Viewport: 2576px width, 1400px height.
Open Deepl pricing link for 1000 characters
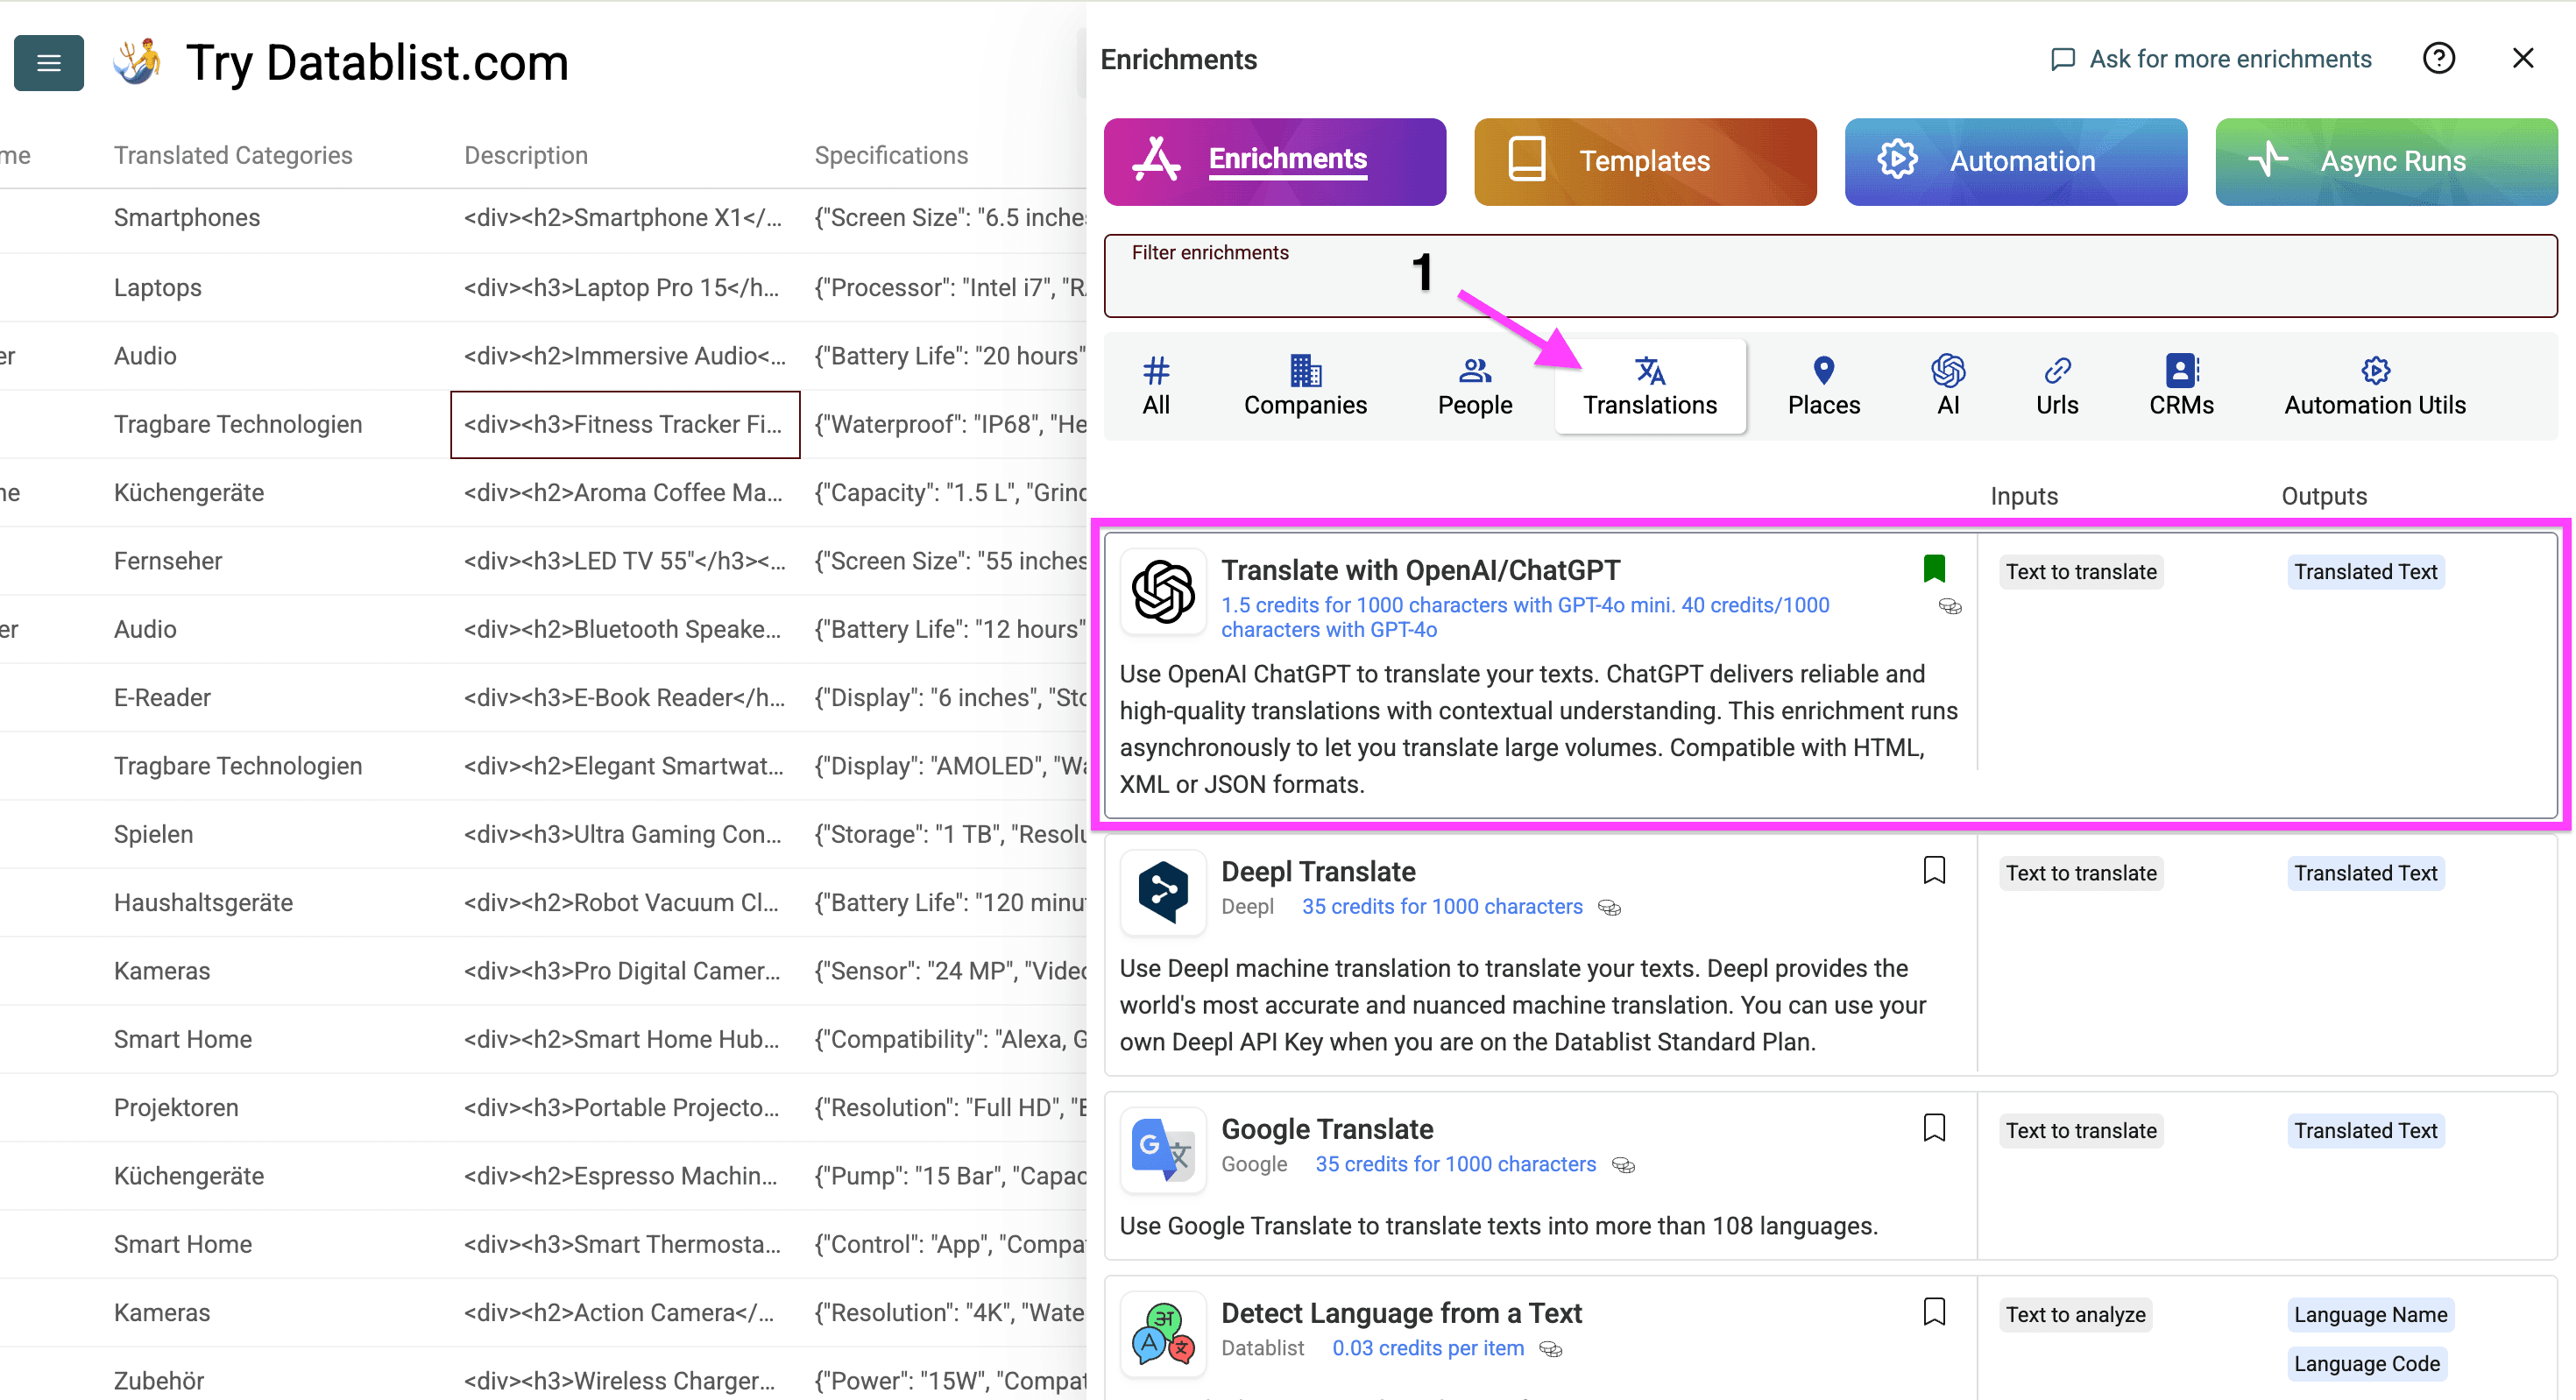(1442, 906)
